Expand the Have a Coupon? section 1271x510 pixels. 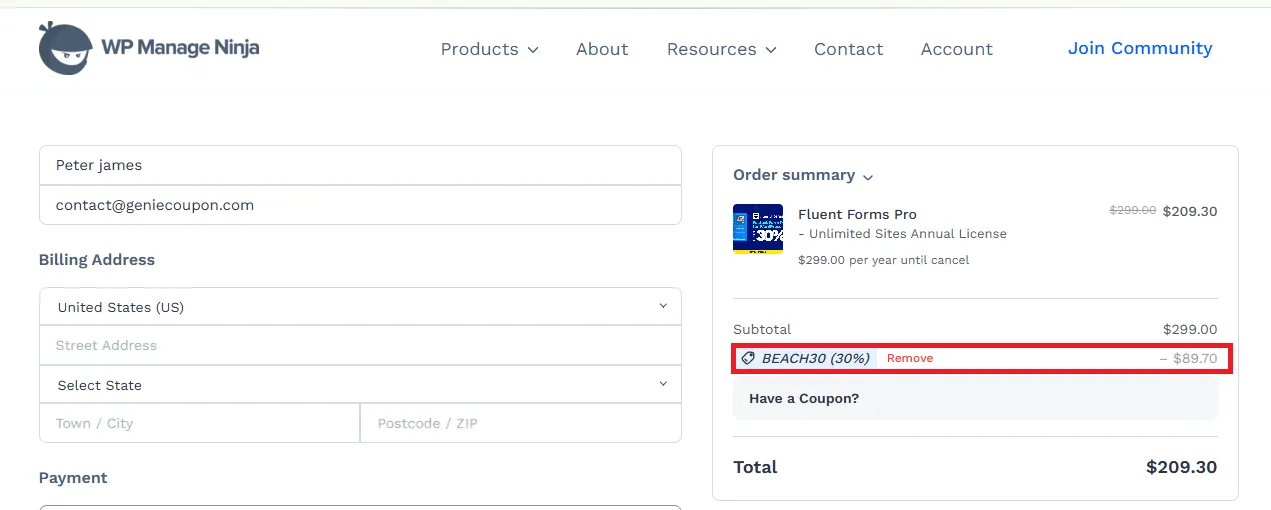(x=975, y=398)
